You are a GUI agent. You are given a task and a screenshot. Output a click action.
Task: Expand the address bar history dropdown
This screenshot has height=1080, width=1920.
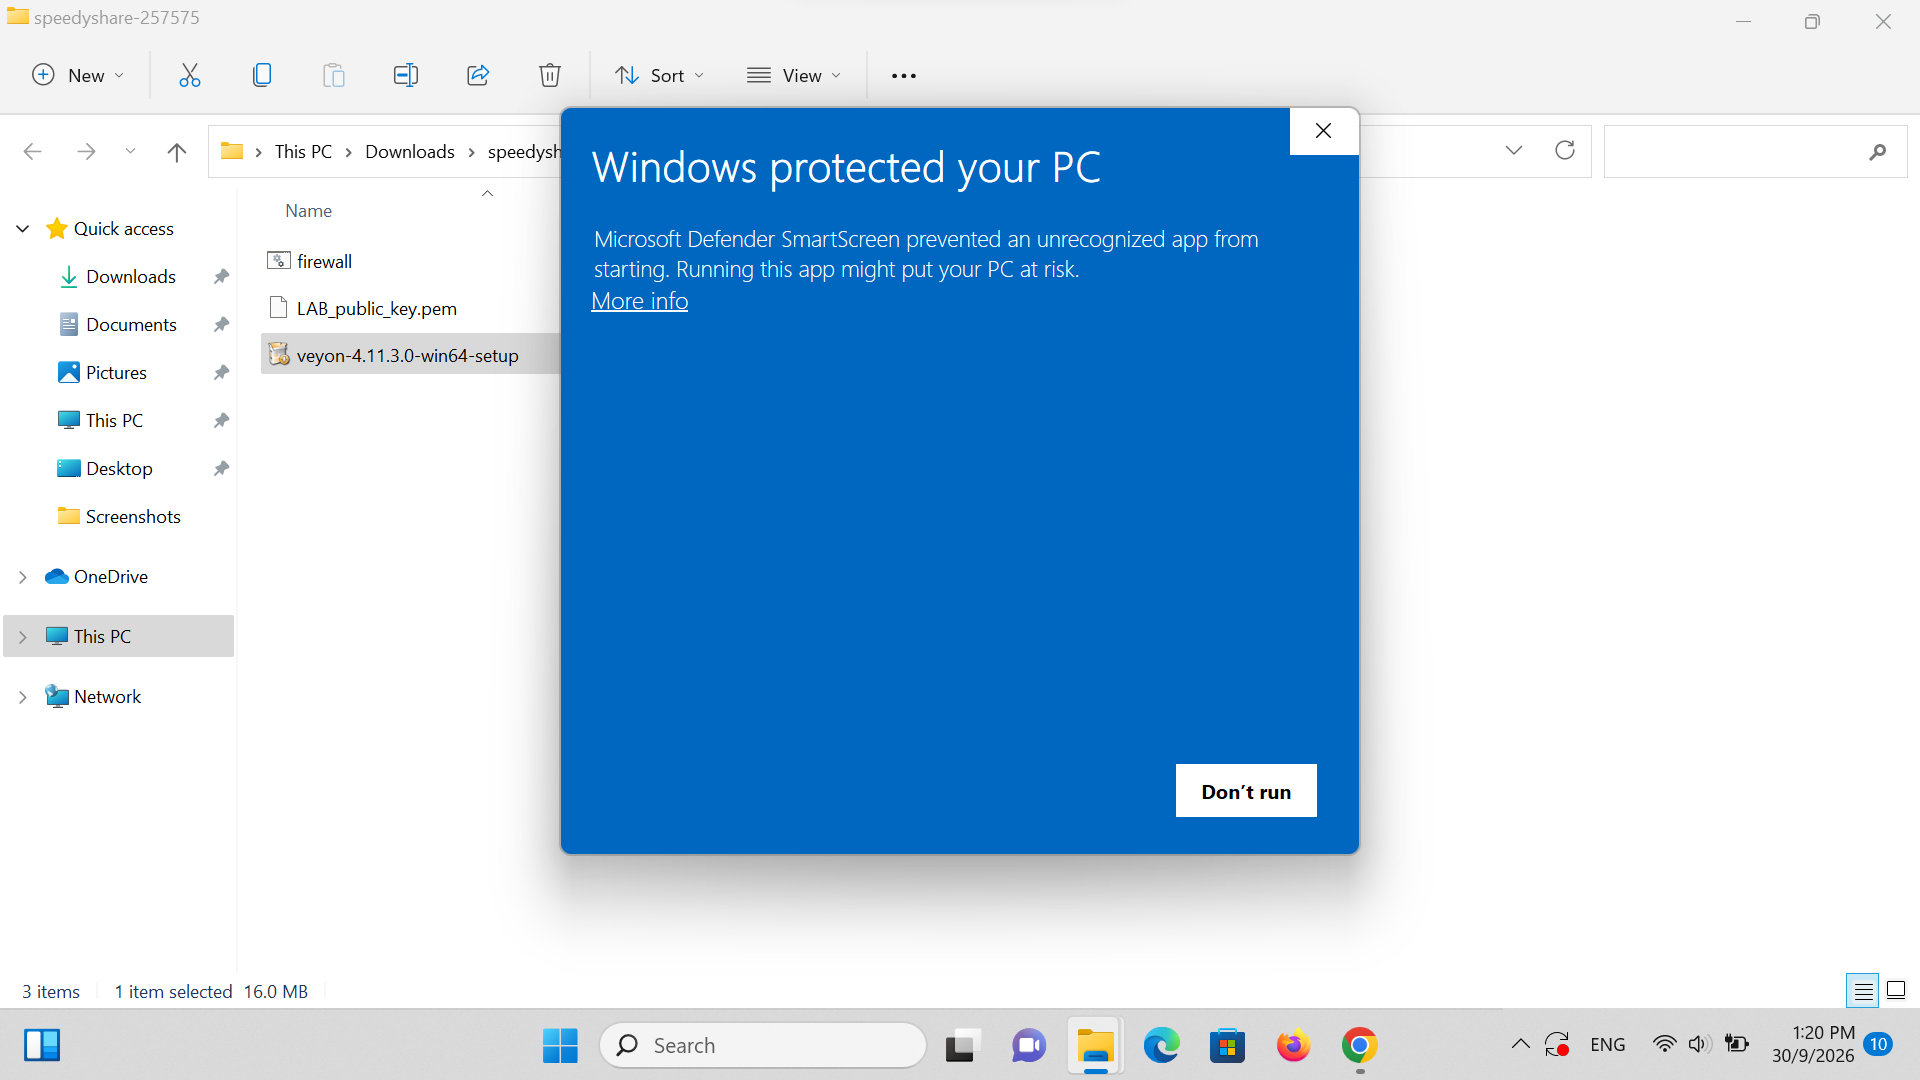click(1514, 150)
